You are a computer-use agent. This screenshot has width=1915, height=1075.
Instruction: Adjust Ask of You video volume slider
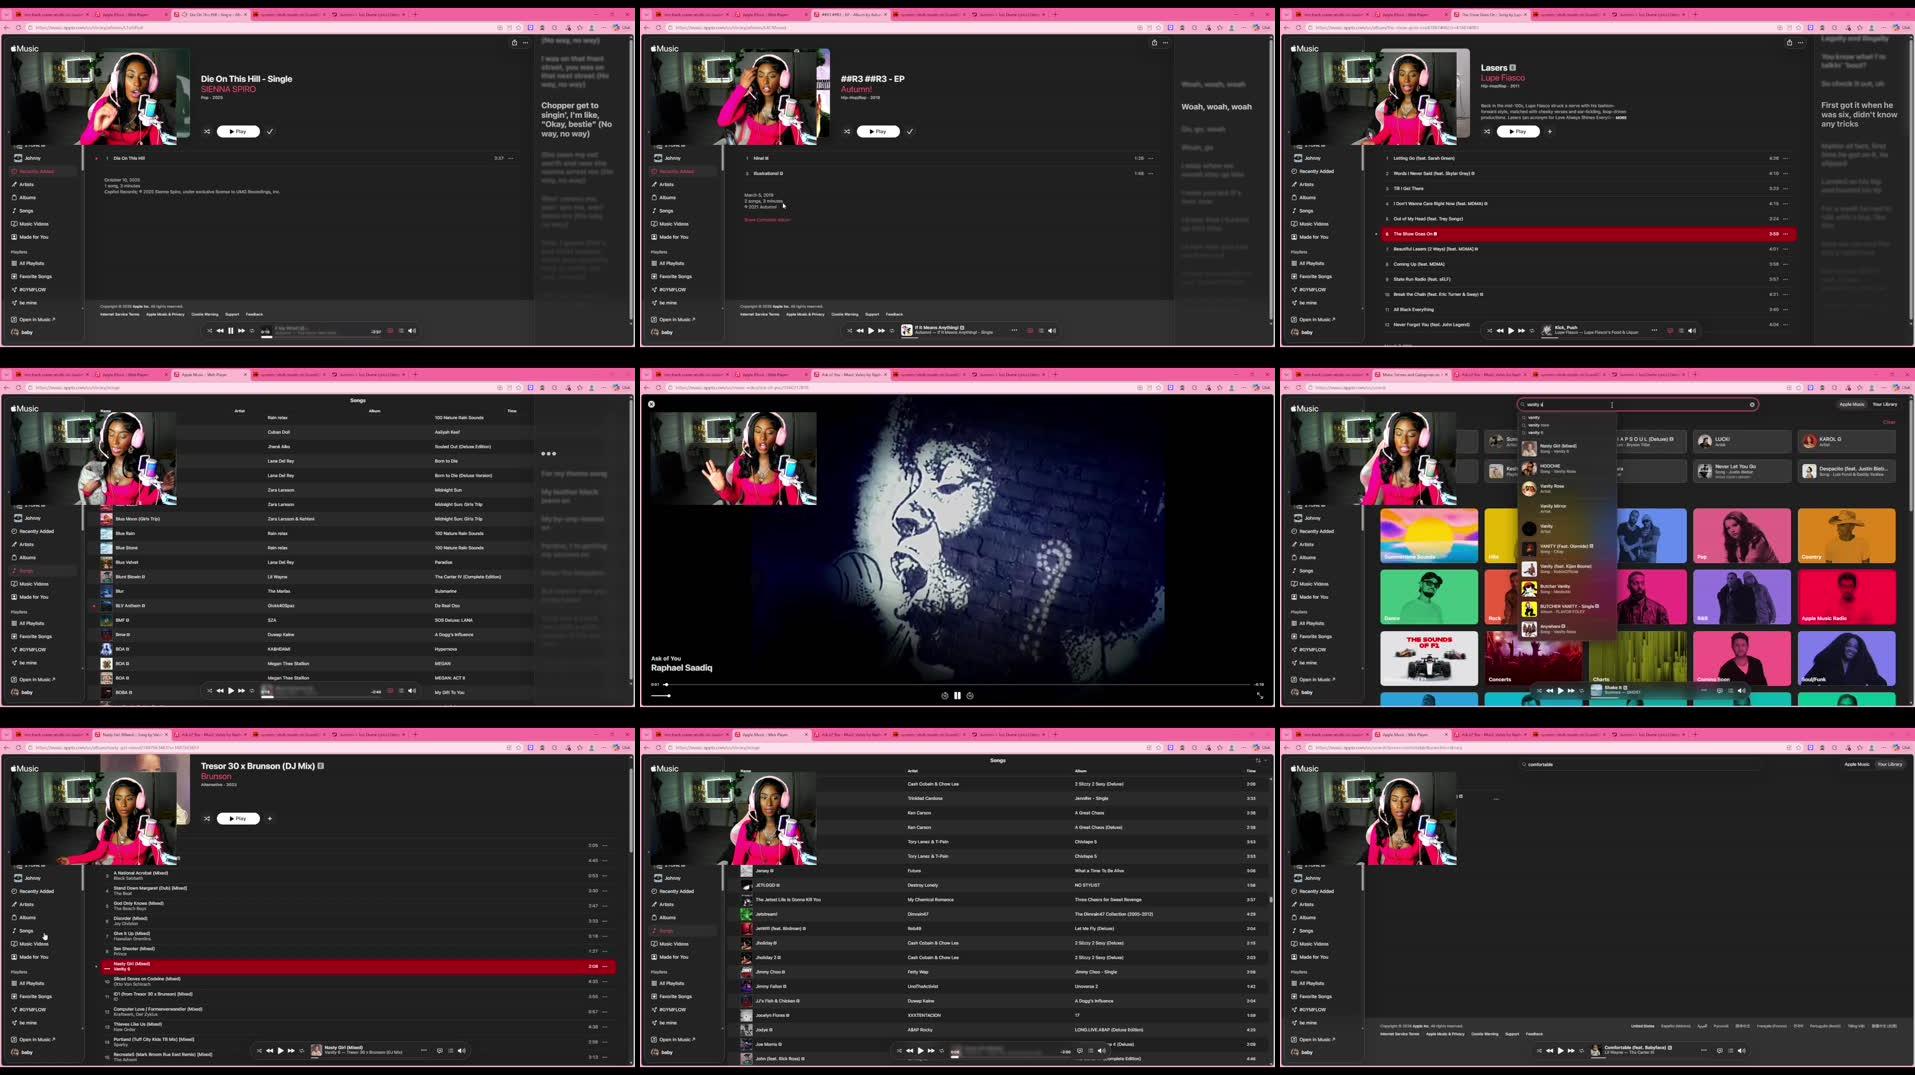pyautogui.click(x=661, y=695)
